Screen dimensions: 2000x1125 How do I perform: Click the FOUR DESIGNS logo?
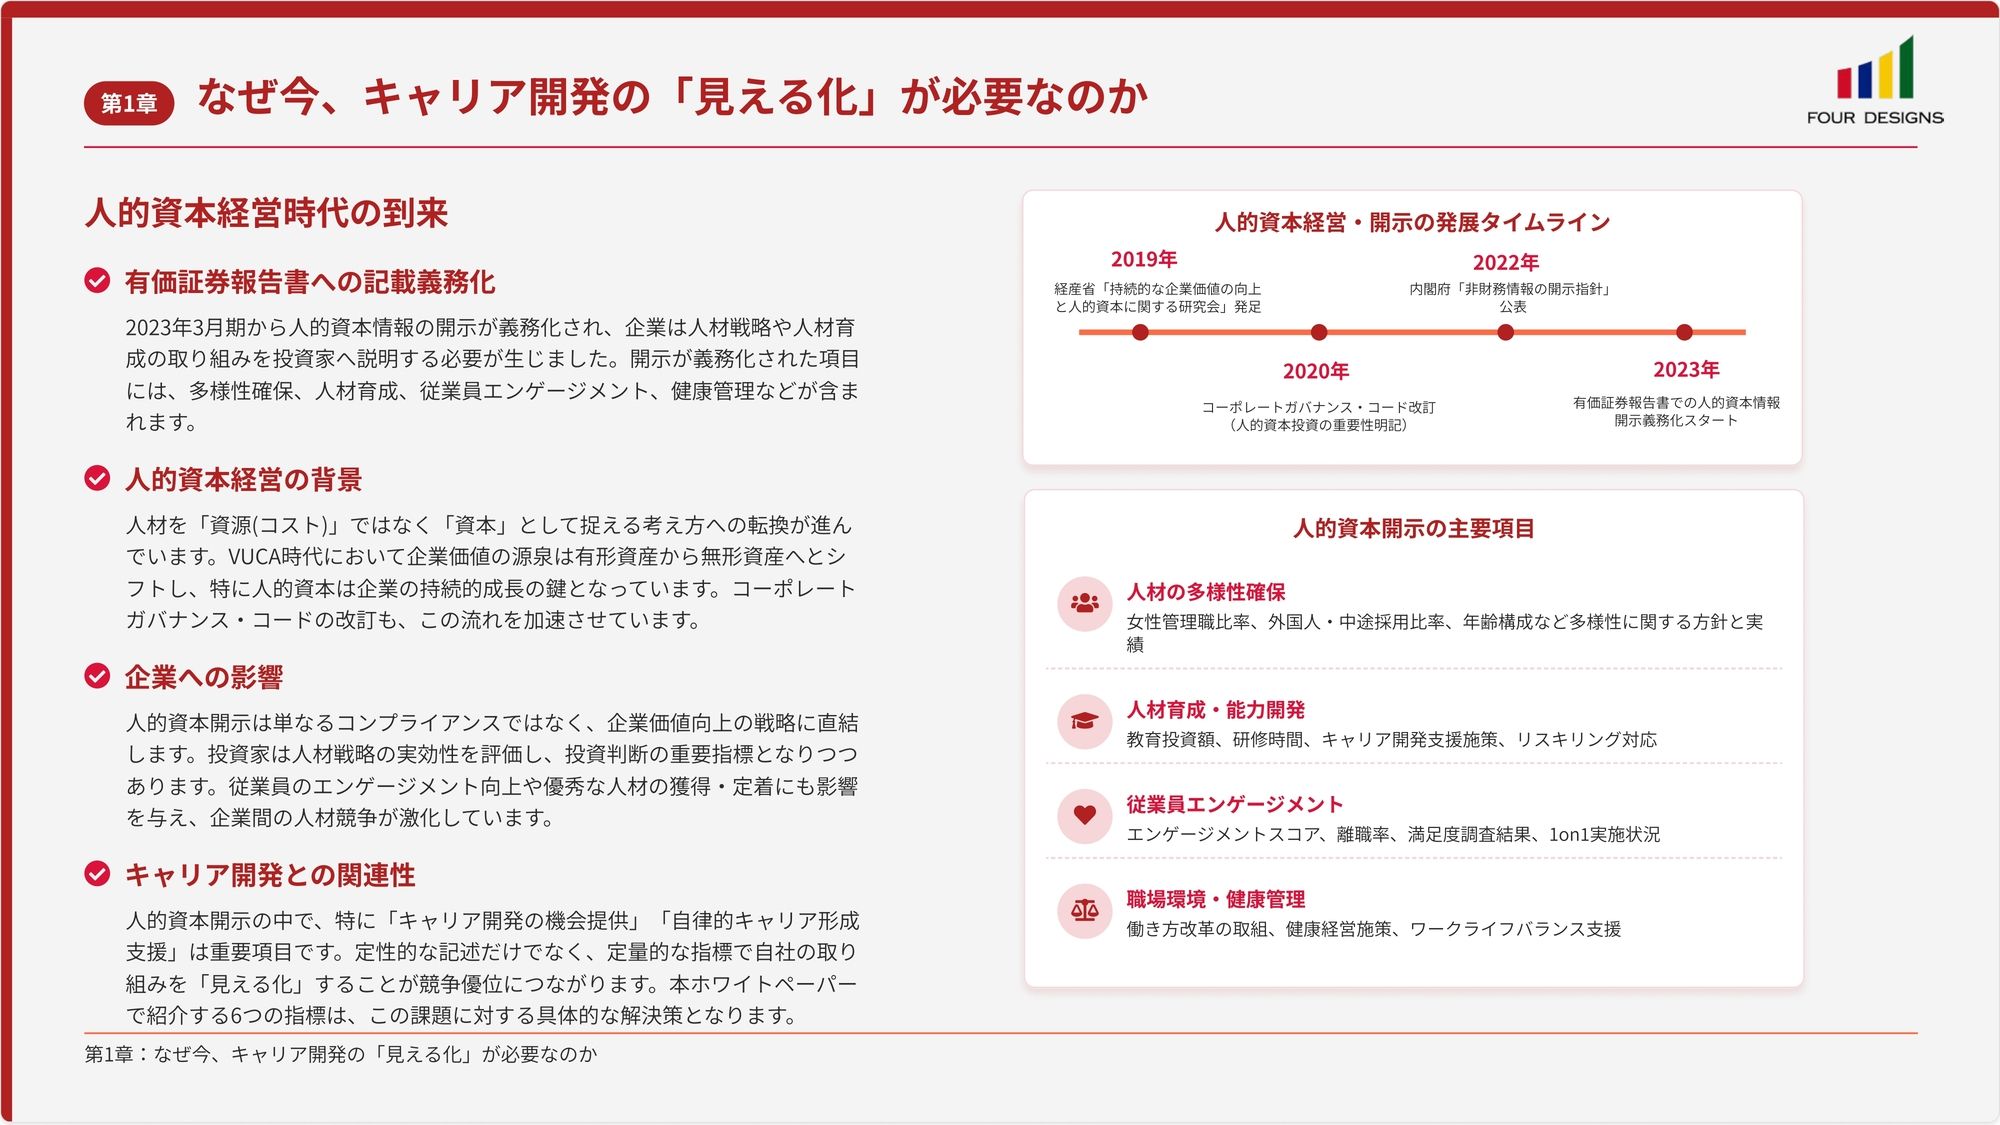point(1875,81)
